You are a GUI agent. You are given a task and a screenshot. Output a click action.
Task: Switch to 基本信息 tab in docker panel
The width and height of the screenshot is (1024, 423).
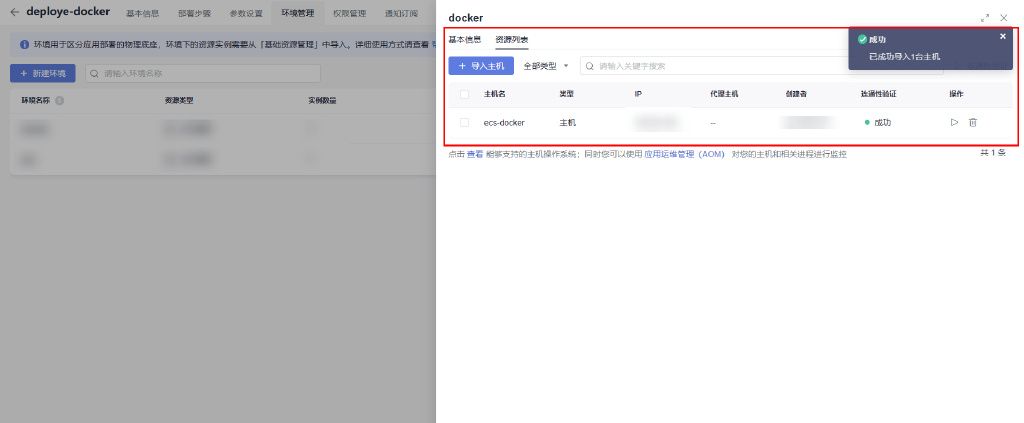click(x=464, y=39)
